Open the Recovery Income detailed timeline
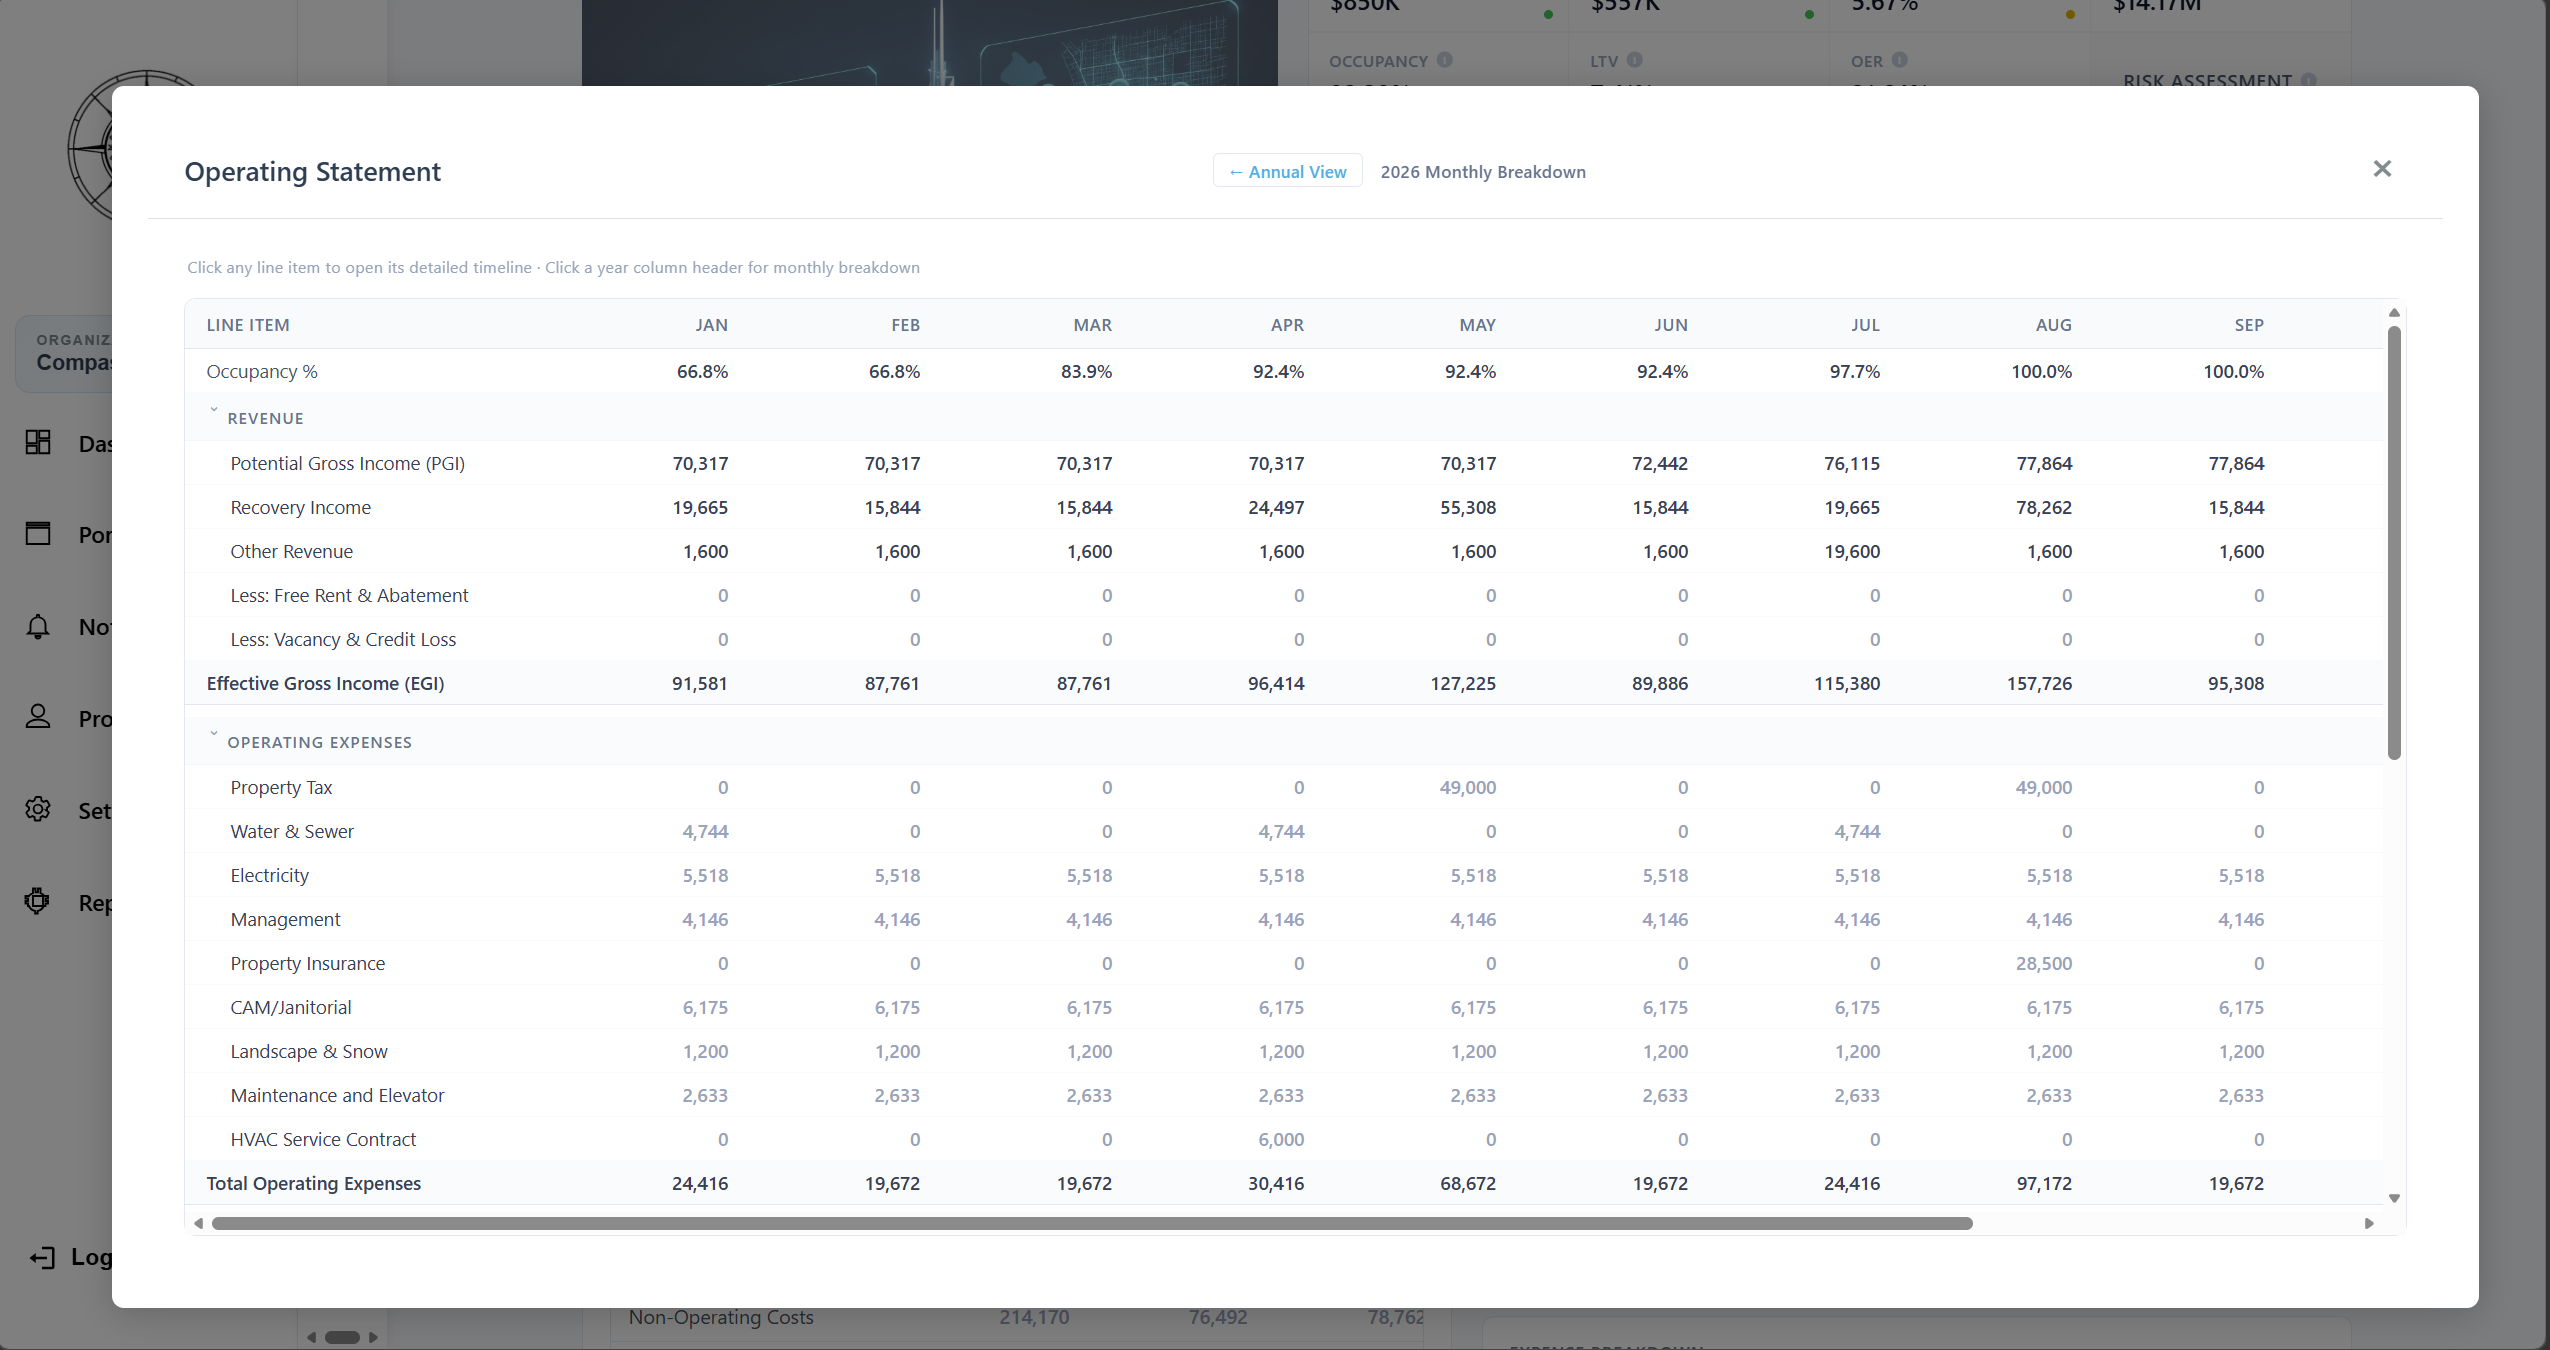The height and width of the screenshot is (1350, 2550). click(x=300, y=507)
